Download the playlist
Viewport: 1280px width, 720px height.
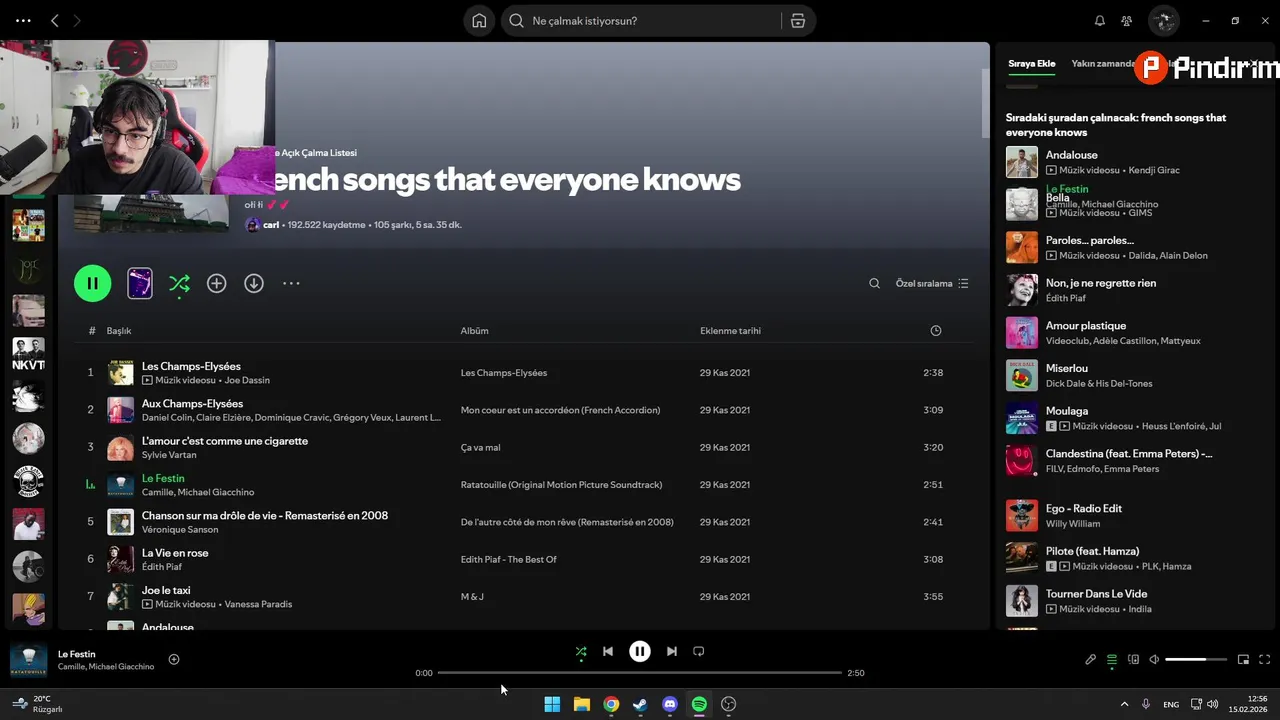(x=254, y=284)
